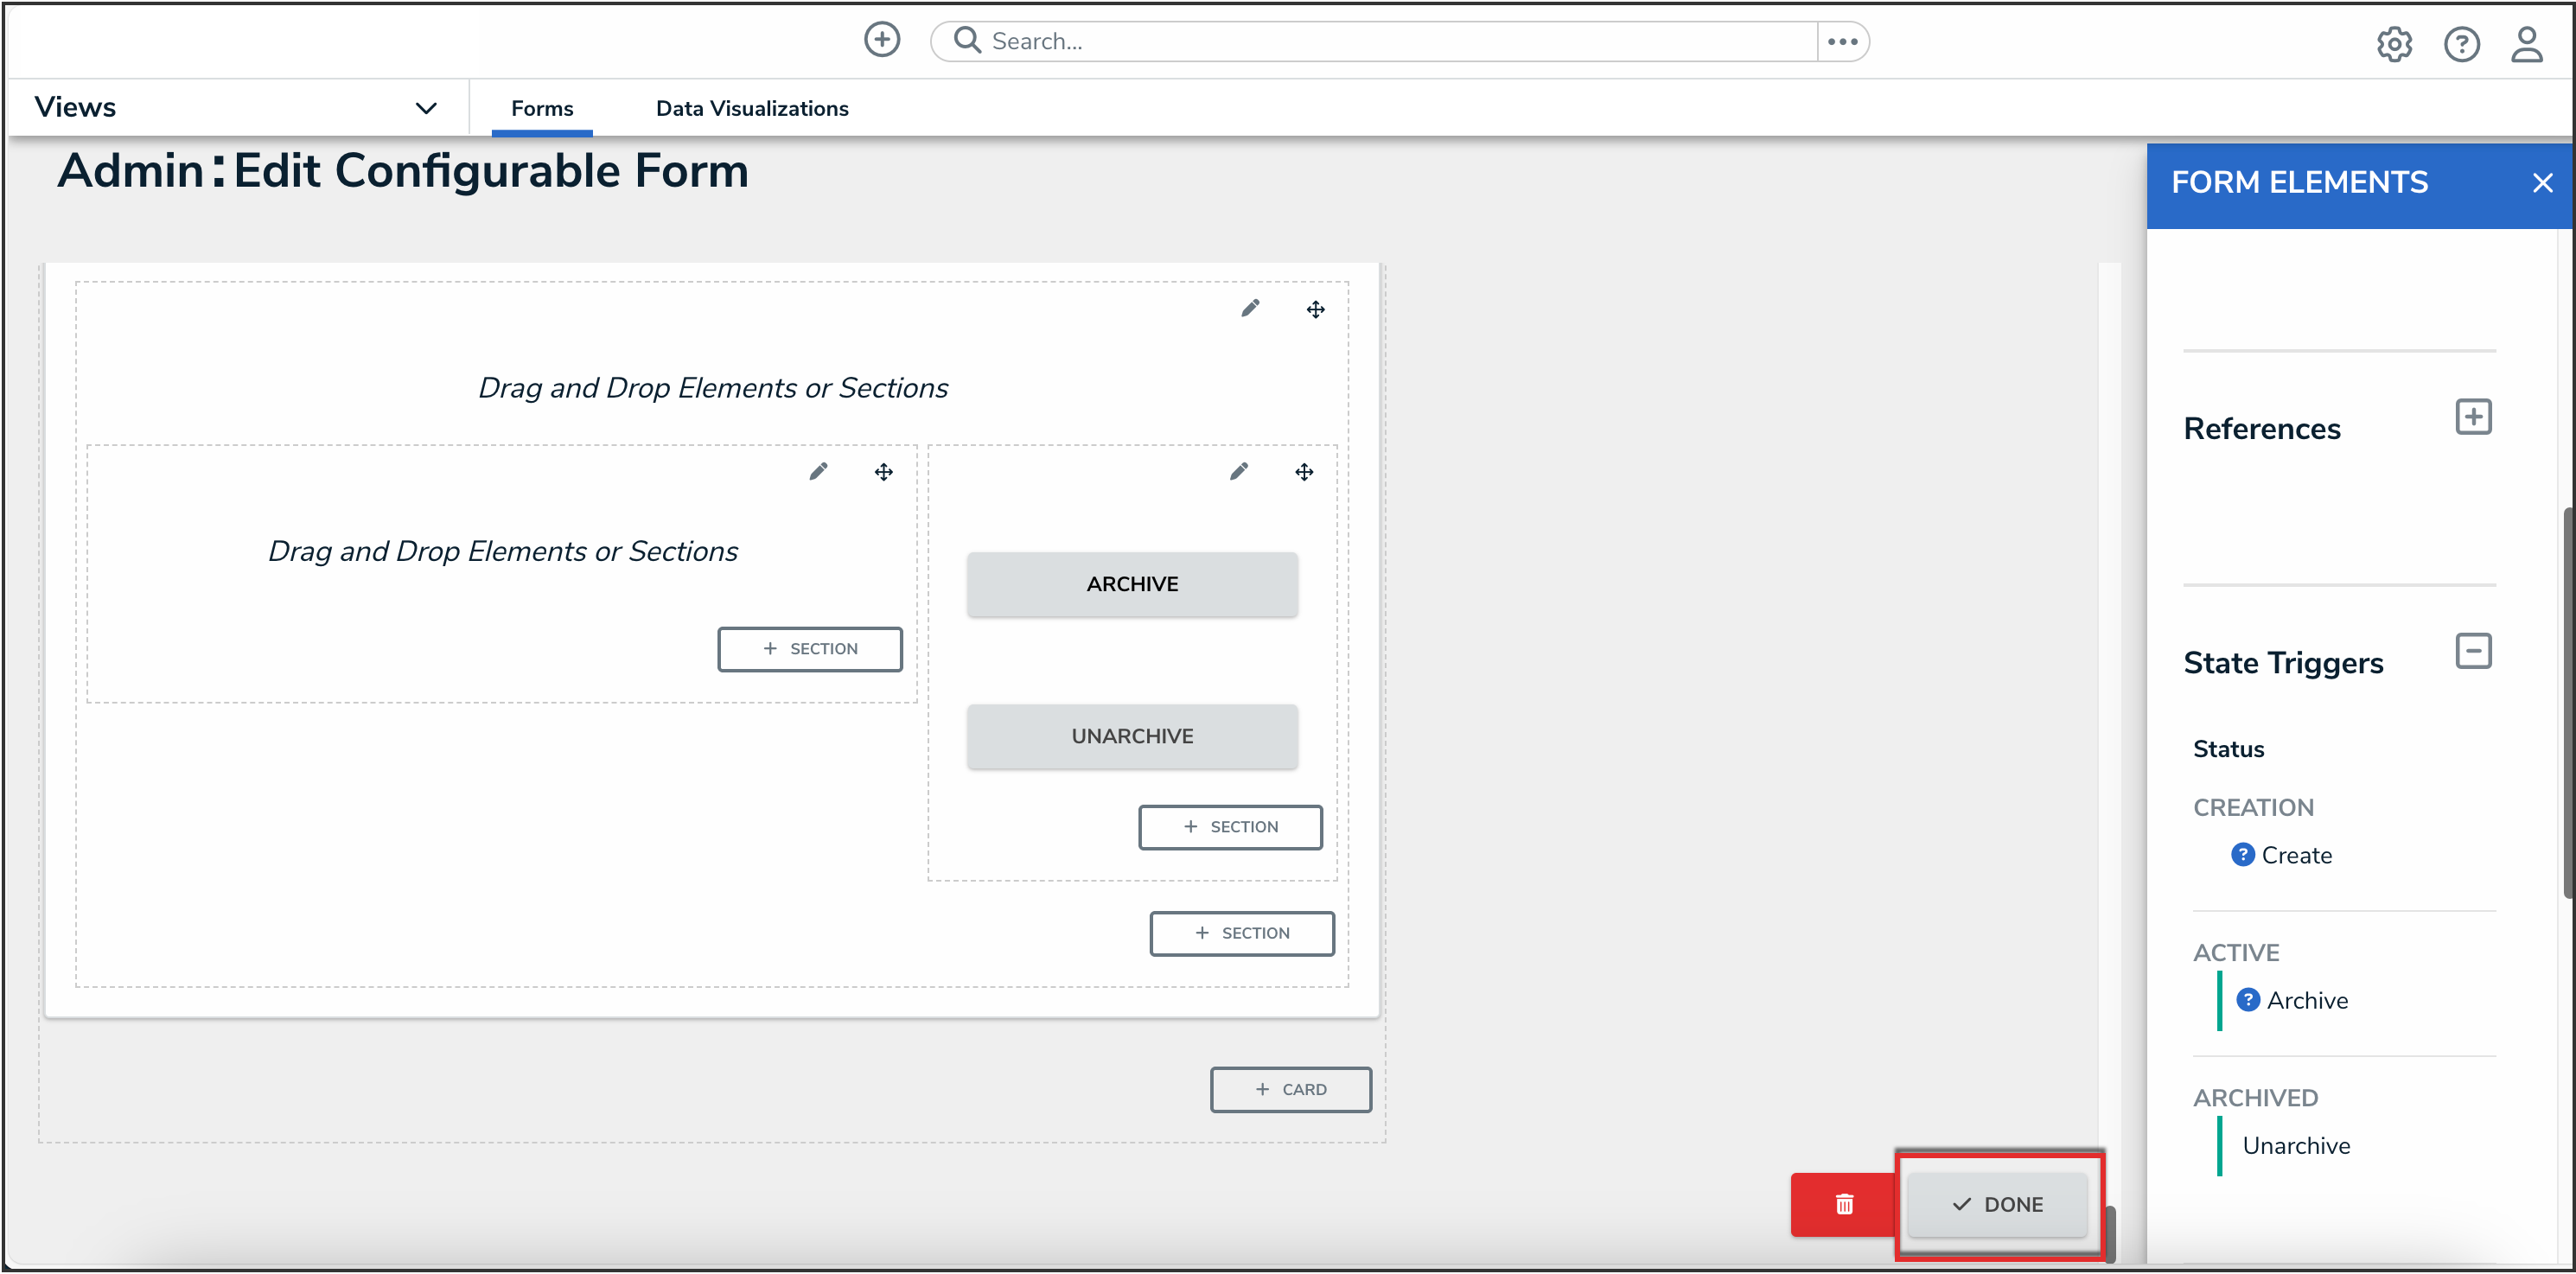2576x1274 pixels.
Task: Open the Views dropdown
Action: tap(426, 108)
